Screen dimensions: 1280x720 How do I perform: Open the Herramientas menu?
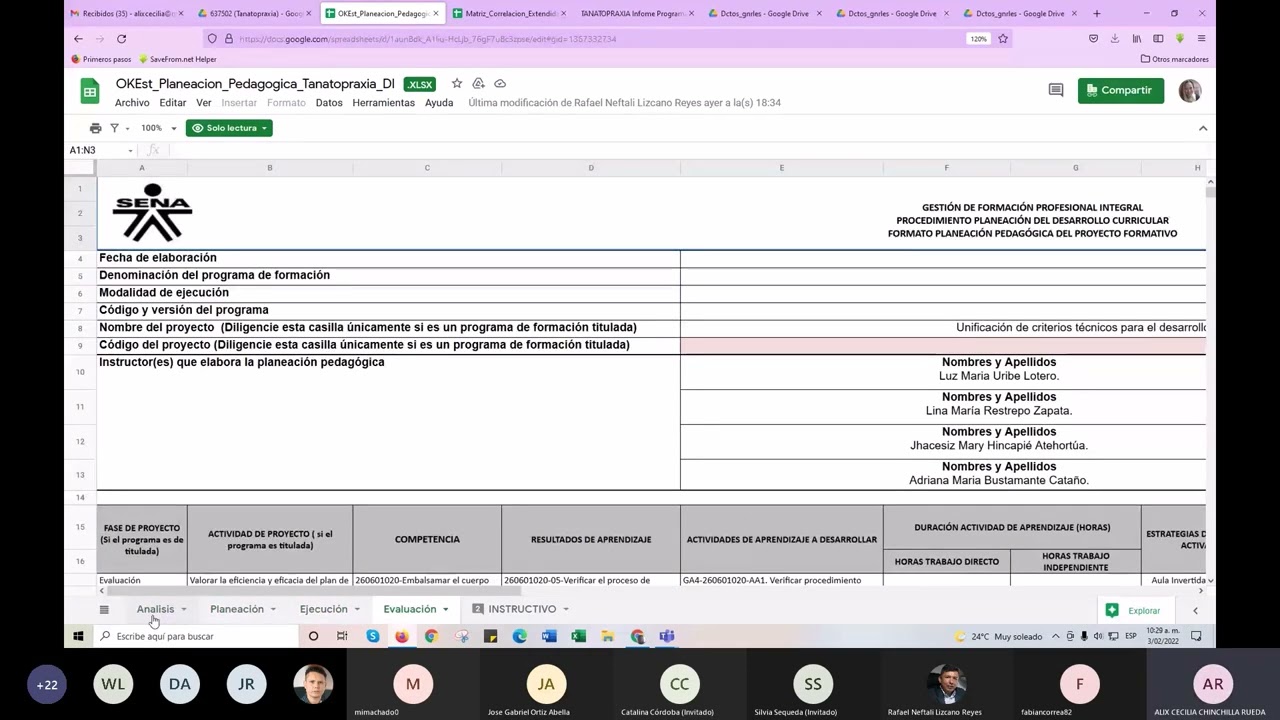point(383,103)
